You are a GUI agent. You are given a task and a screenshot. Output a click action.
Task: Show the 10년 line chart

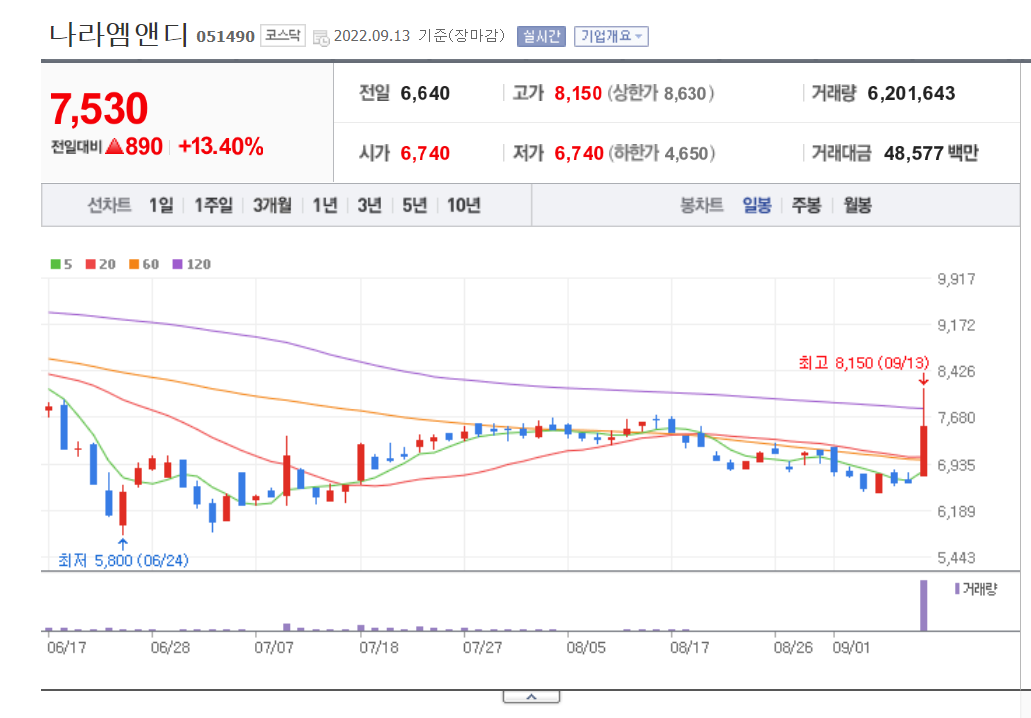click(464, 205)
